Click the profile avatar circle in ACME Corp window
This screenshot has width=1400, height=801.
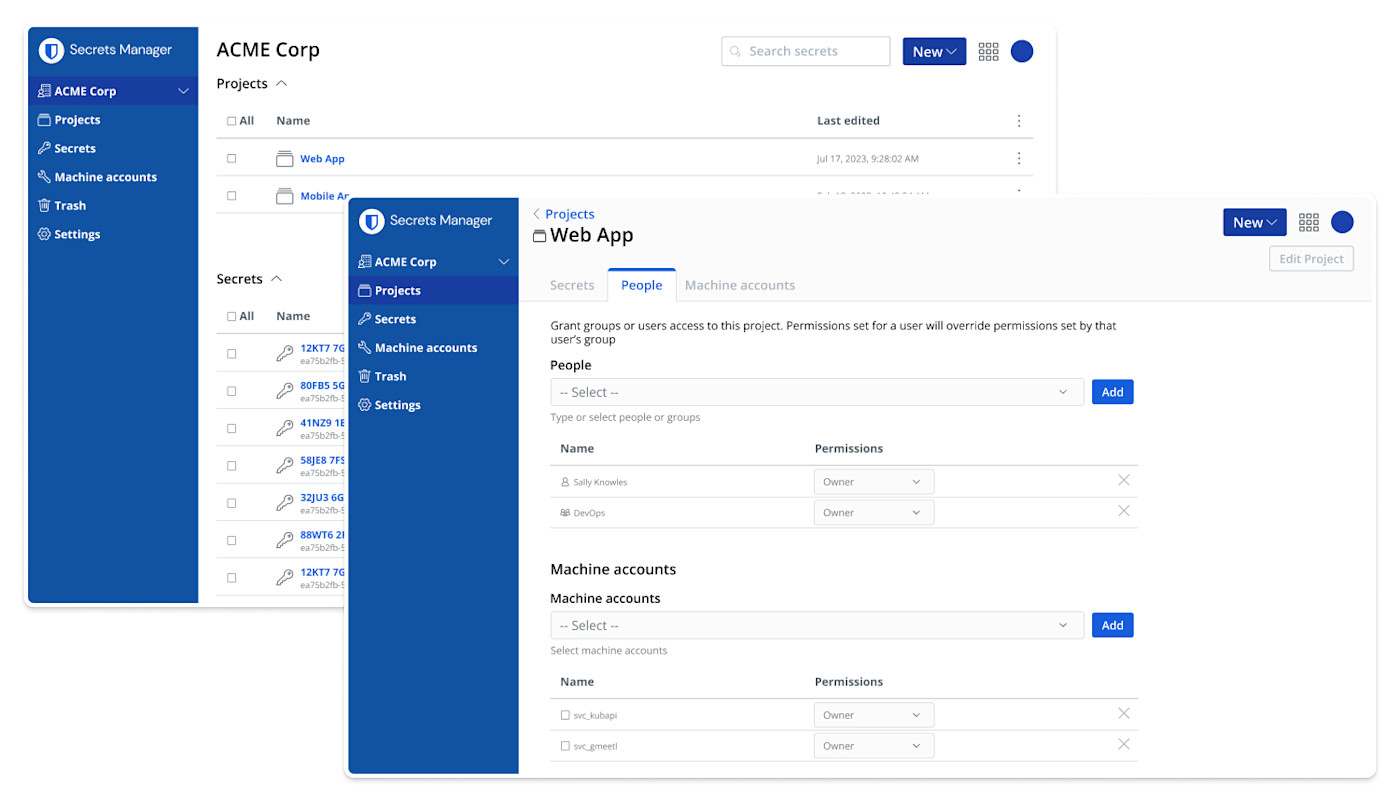pos(1021,52)
